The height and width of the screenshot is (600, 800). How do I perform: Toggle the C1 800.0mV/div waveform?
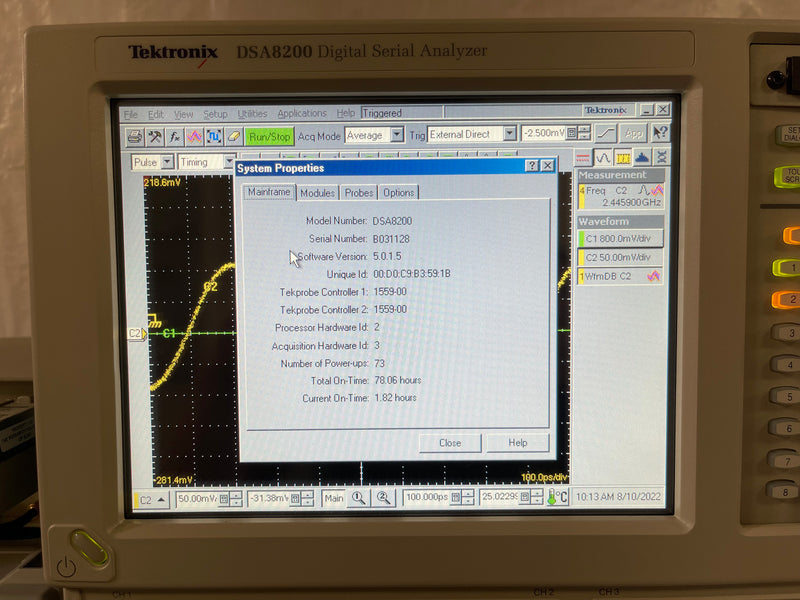click(620, 238)
